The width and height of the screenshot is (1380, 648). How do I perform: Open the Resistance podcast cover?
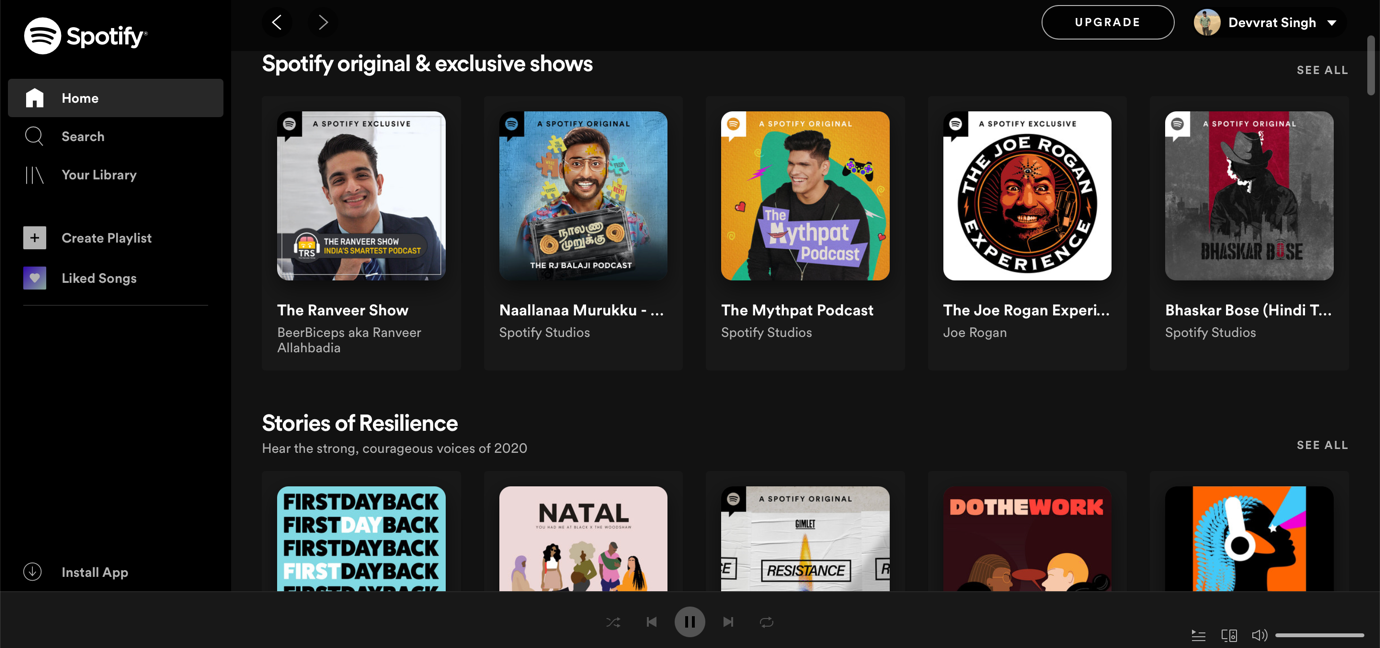tap(805, 539)
